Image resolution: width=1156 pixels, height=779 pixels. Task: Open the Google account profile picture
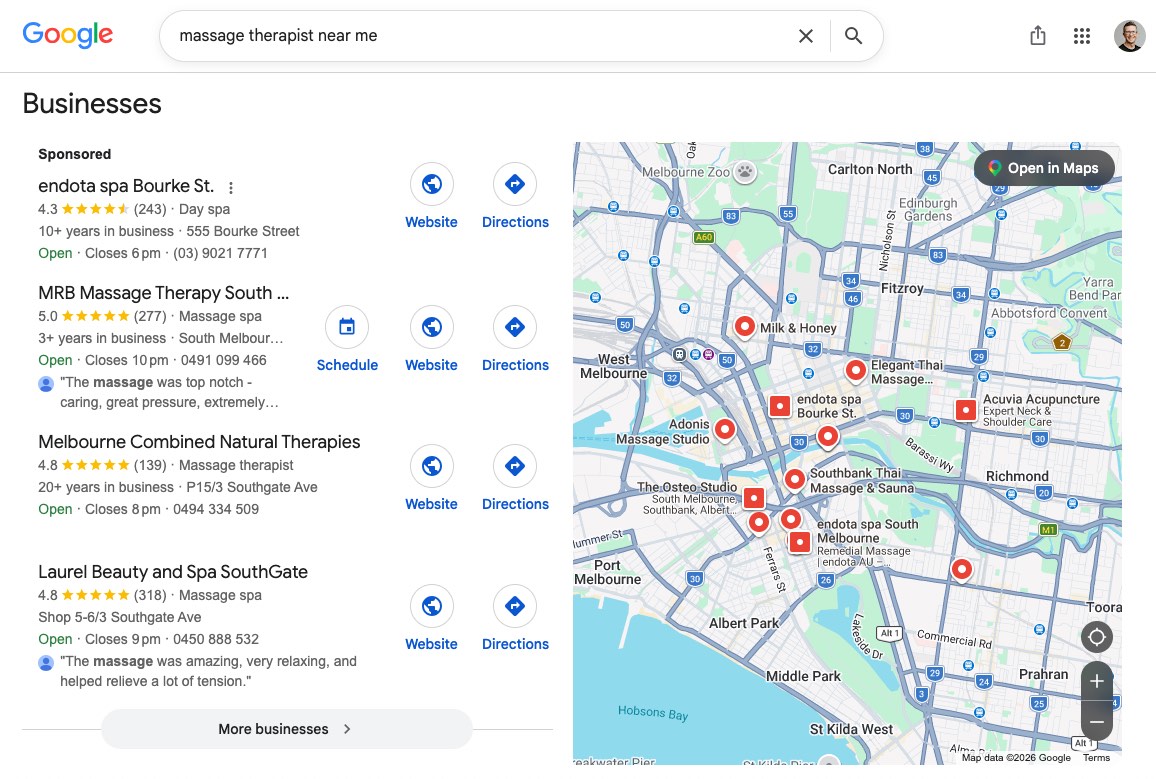pos(1129,35)
